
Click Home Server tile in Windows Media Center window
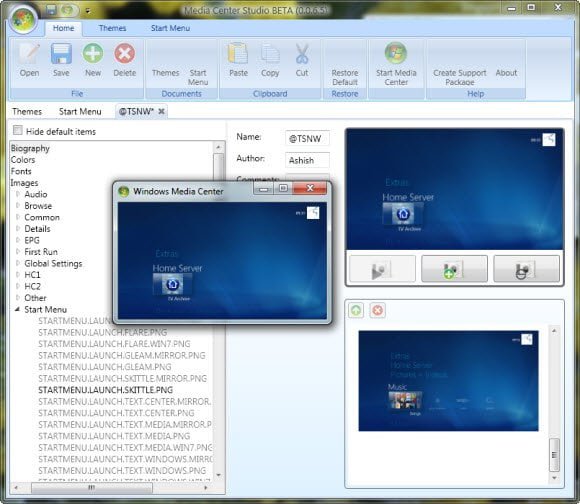point(172,284)
